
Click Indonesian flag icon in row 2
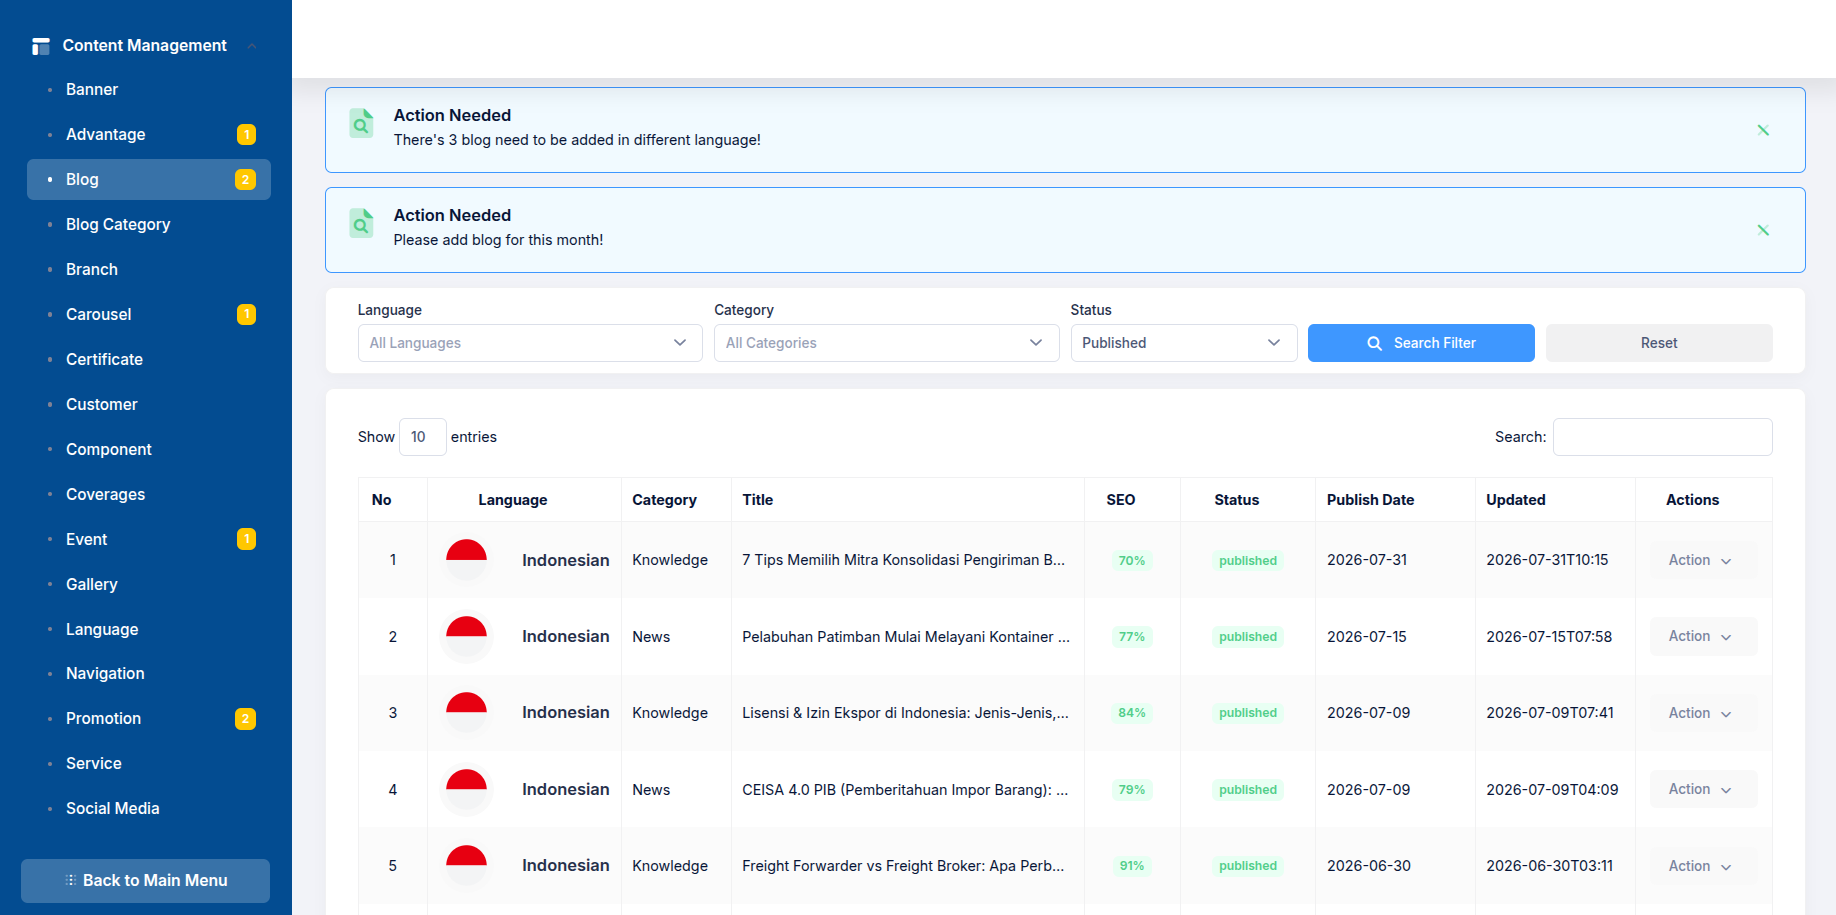466,637
